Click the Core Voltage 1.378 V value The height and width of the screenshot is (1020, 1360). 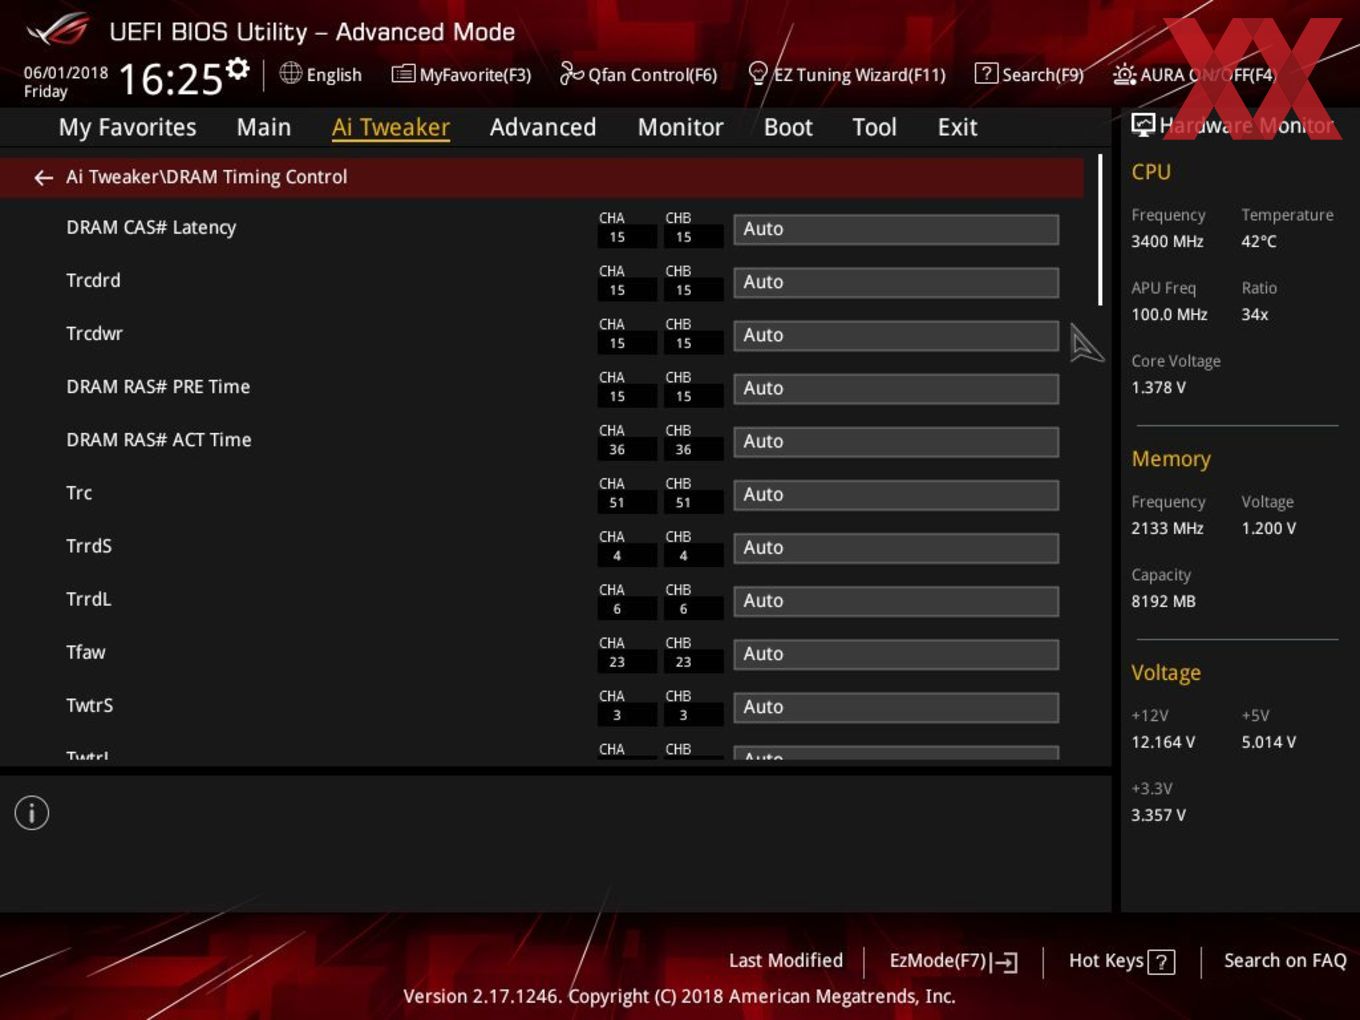pyautogui.click(x=1158, y=387)
